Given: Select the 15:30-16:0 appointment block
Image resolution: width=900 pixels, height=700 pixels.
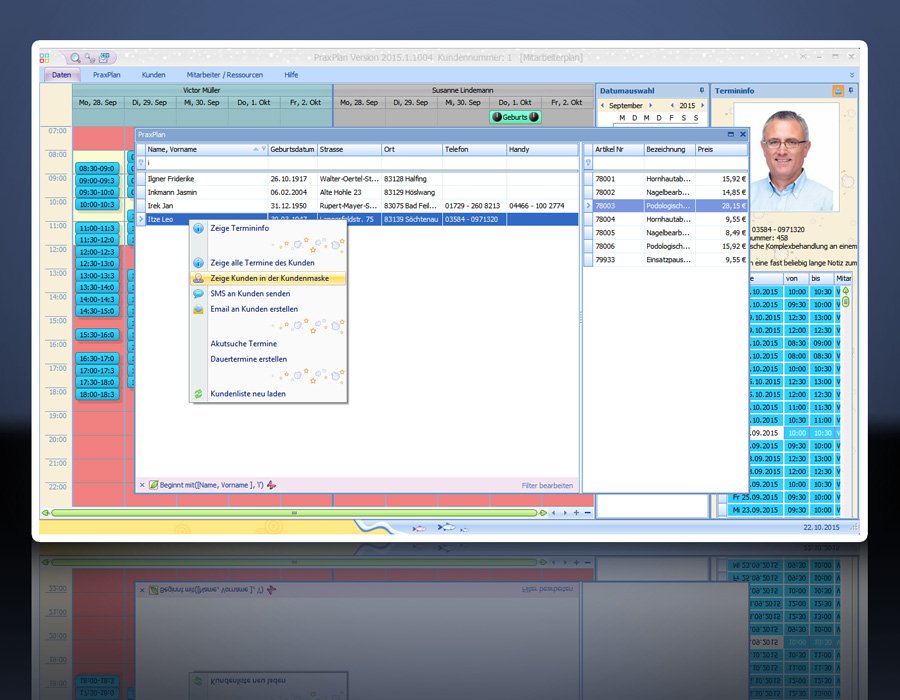Looking at the screenshot, I should point(97,335).
